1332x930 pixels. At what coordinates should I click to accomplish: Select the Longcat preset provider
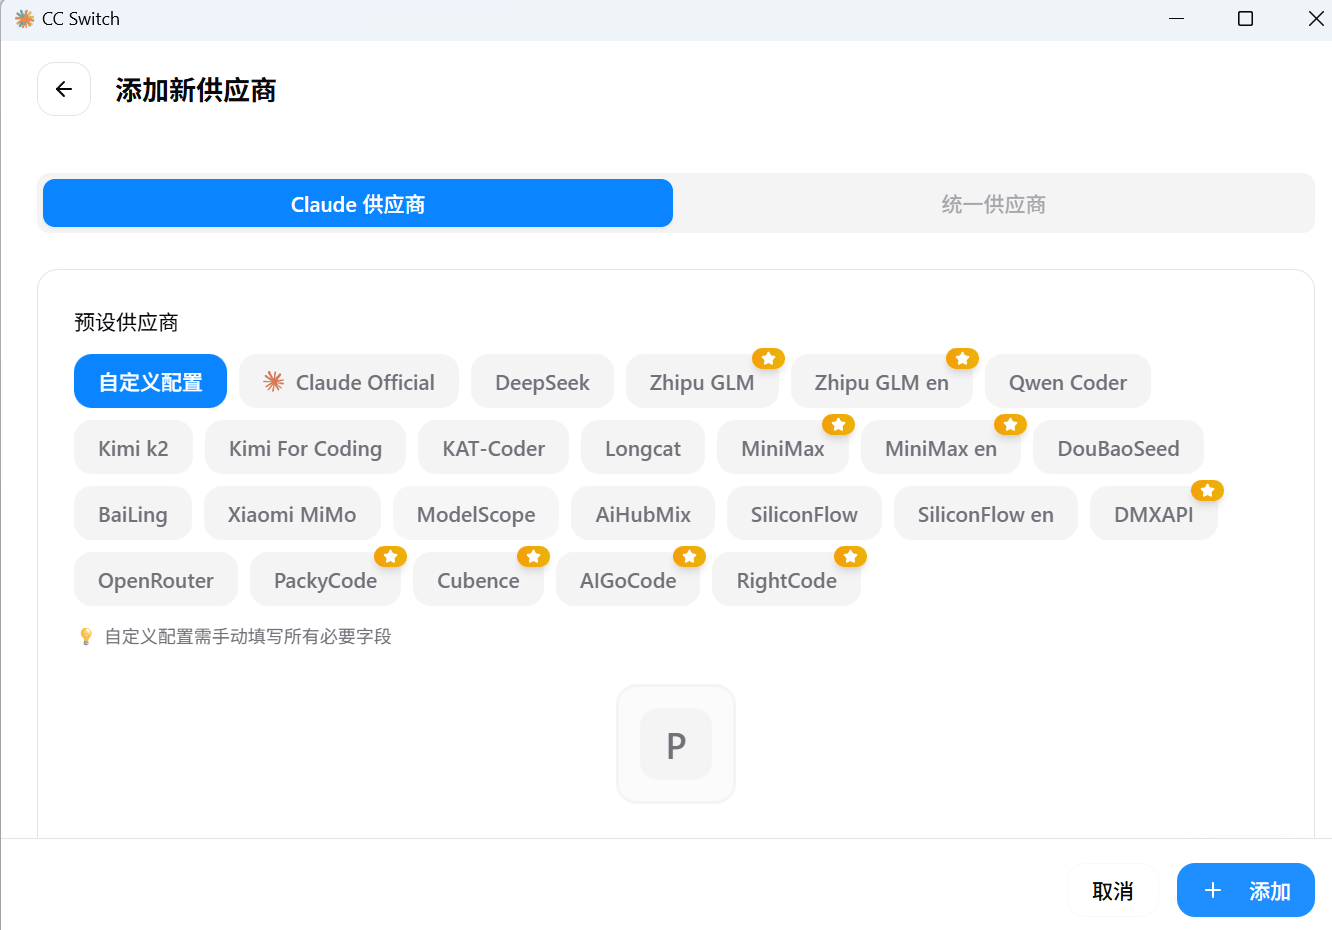[642, 447]
